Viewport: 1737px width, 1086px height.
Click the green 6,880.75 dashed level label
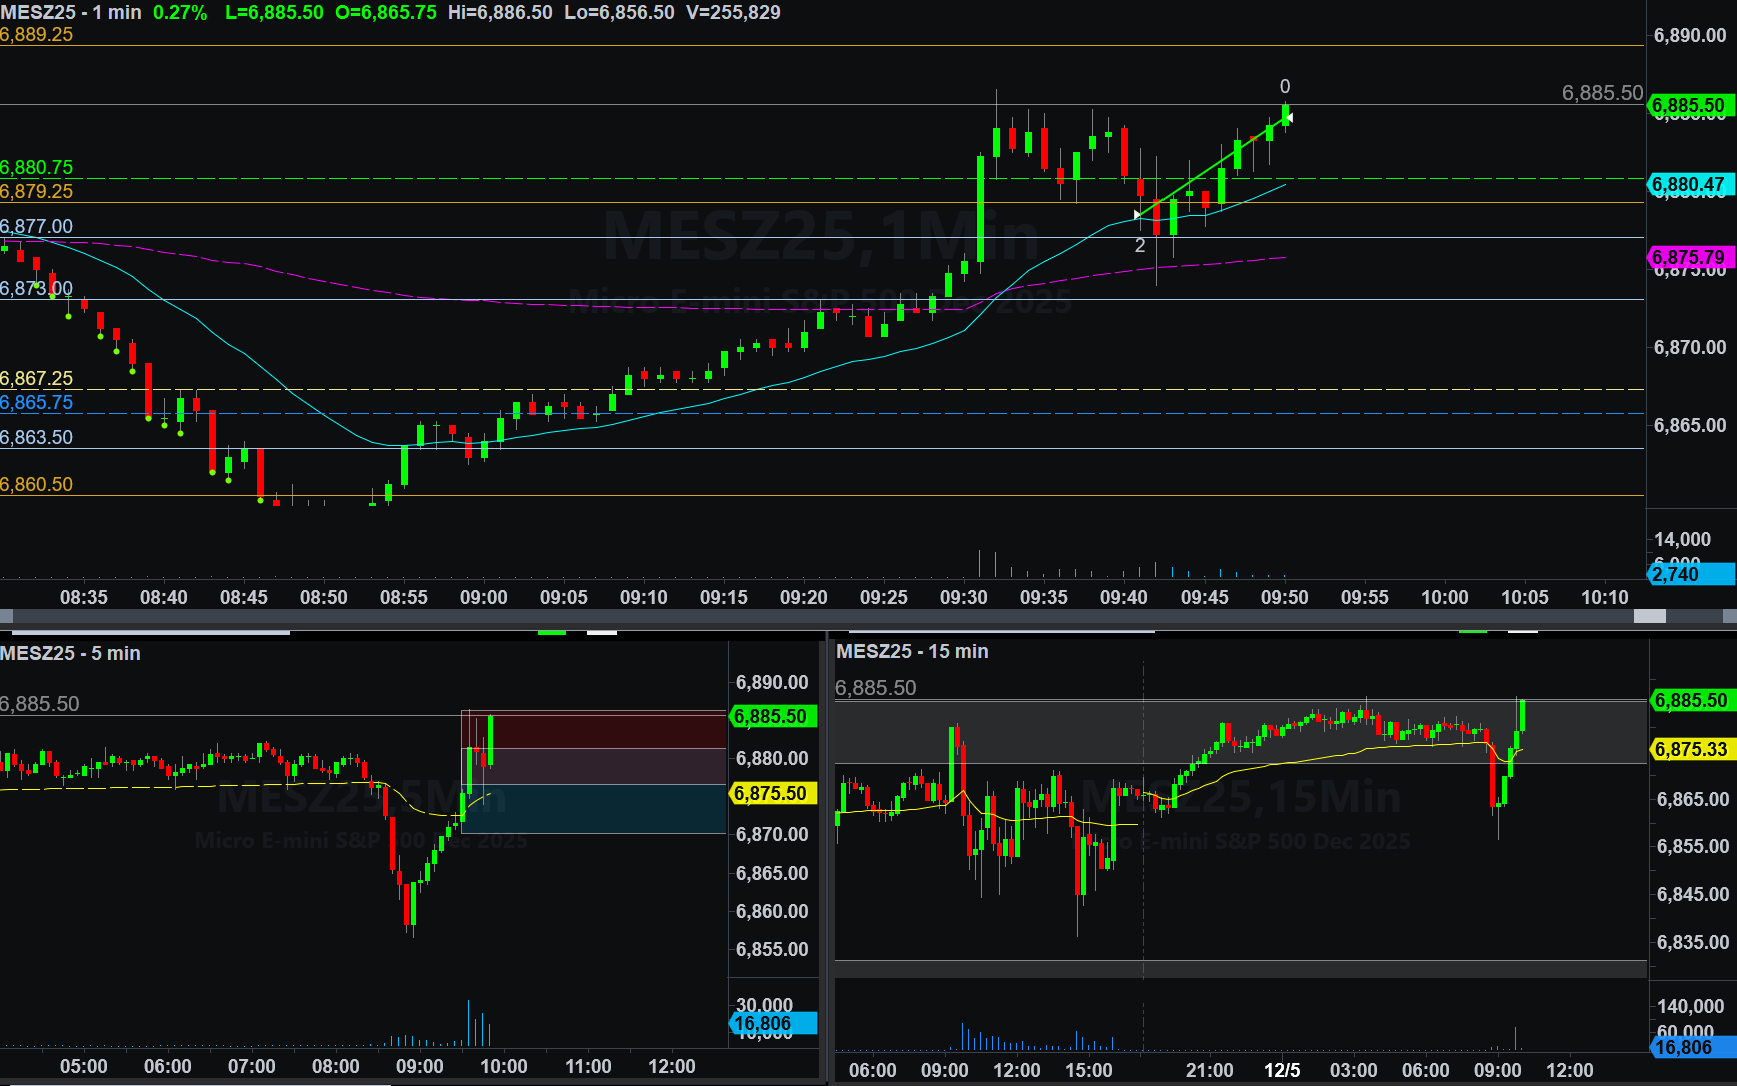pos(37,167)
